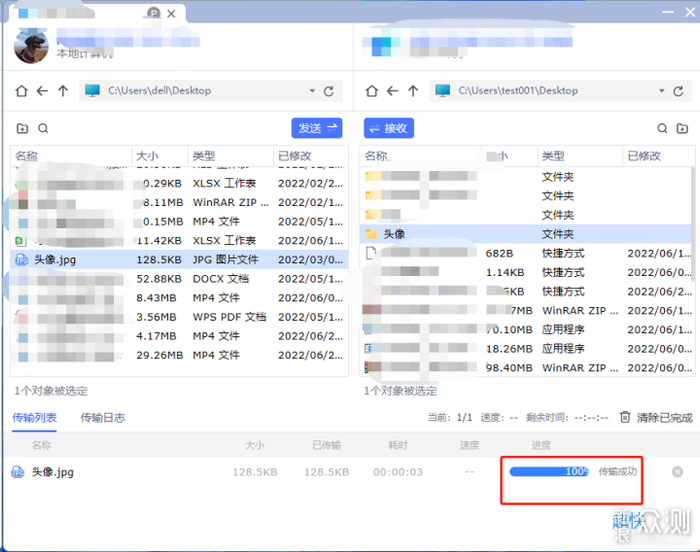Create new folder in local panel
This screenshot has width=700, height=552.
(x=22, y=129)
